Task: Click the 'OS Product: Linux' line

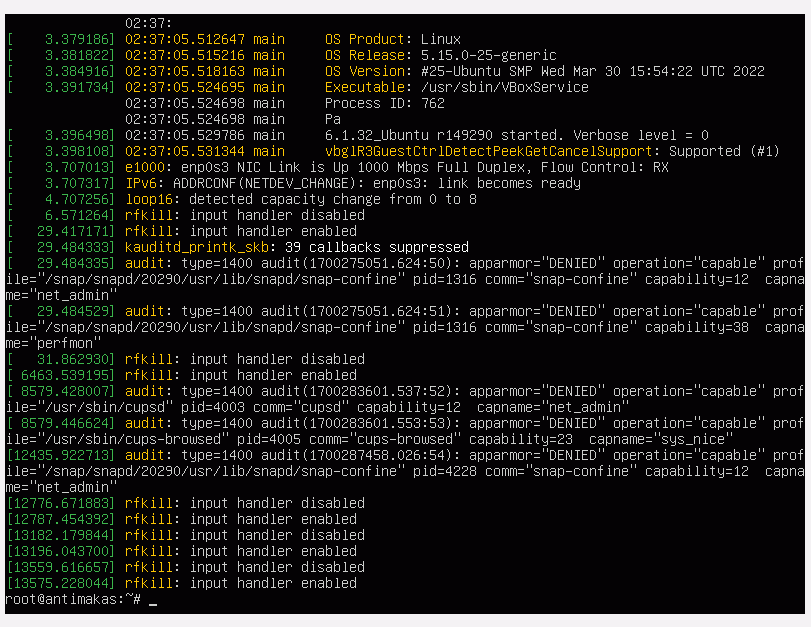Action: [x=393, y=39]
